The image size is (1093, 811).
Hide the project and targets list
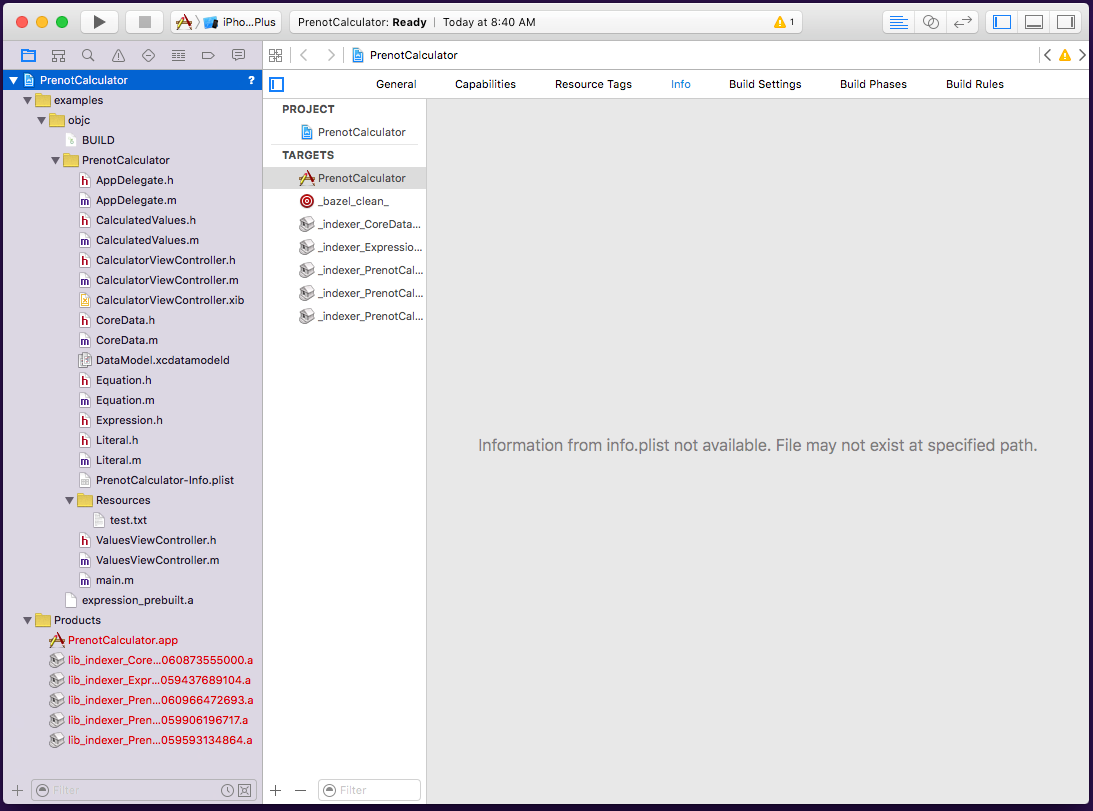(x=277, y=84)
